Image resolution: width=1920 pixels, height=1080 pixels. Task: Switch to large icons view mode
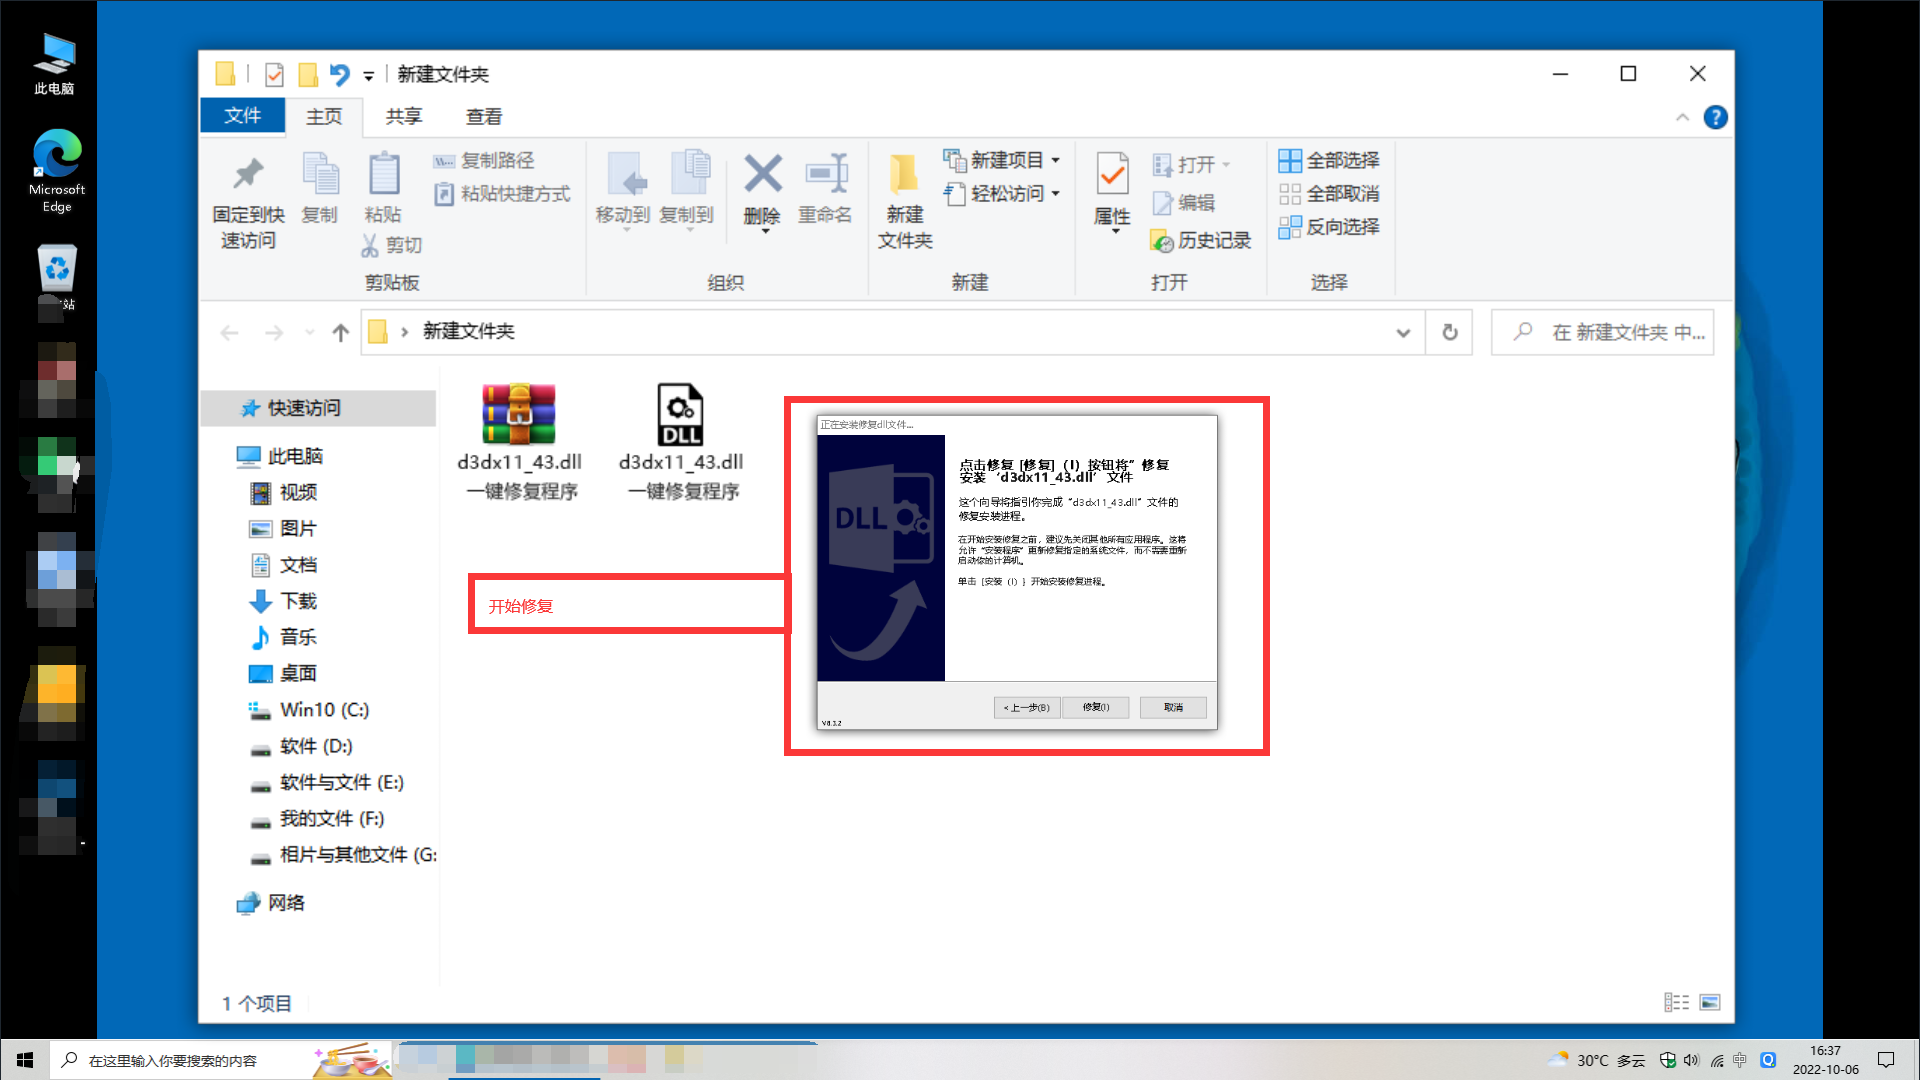(1710, 1002)
